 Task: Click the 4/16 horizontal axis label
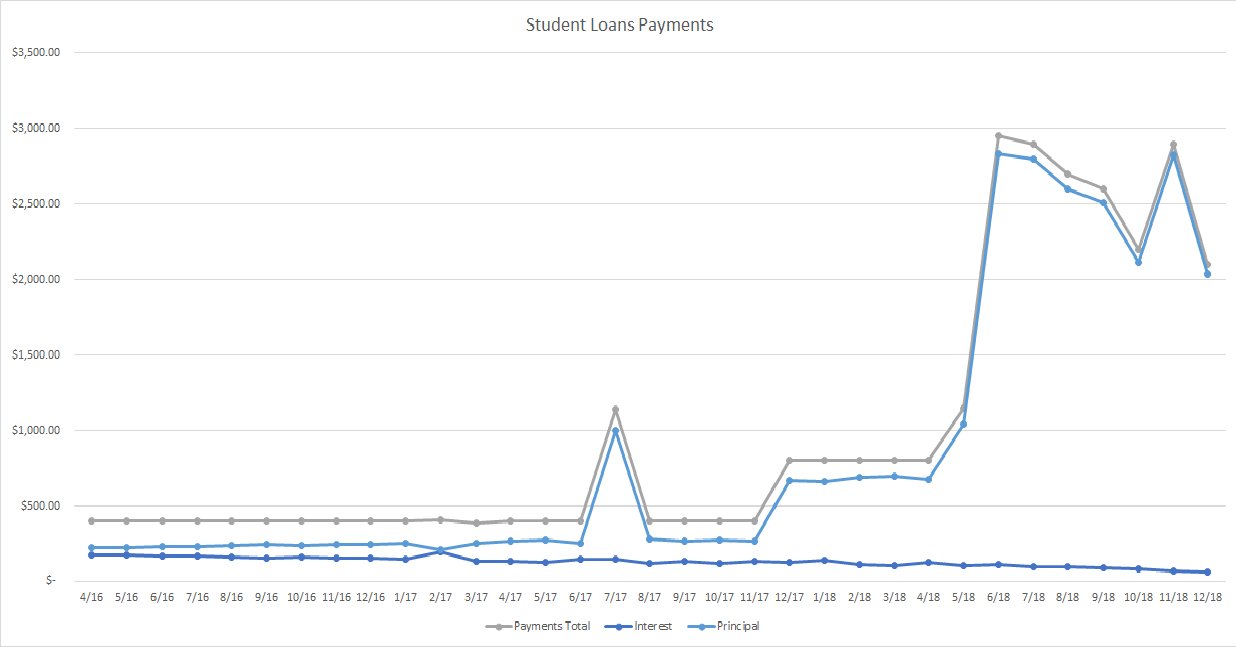[92, 597]
